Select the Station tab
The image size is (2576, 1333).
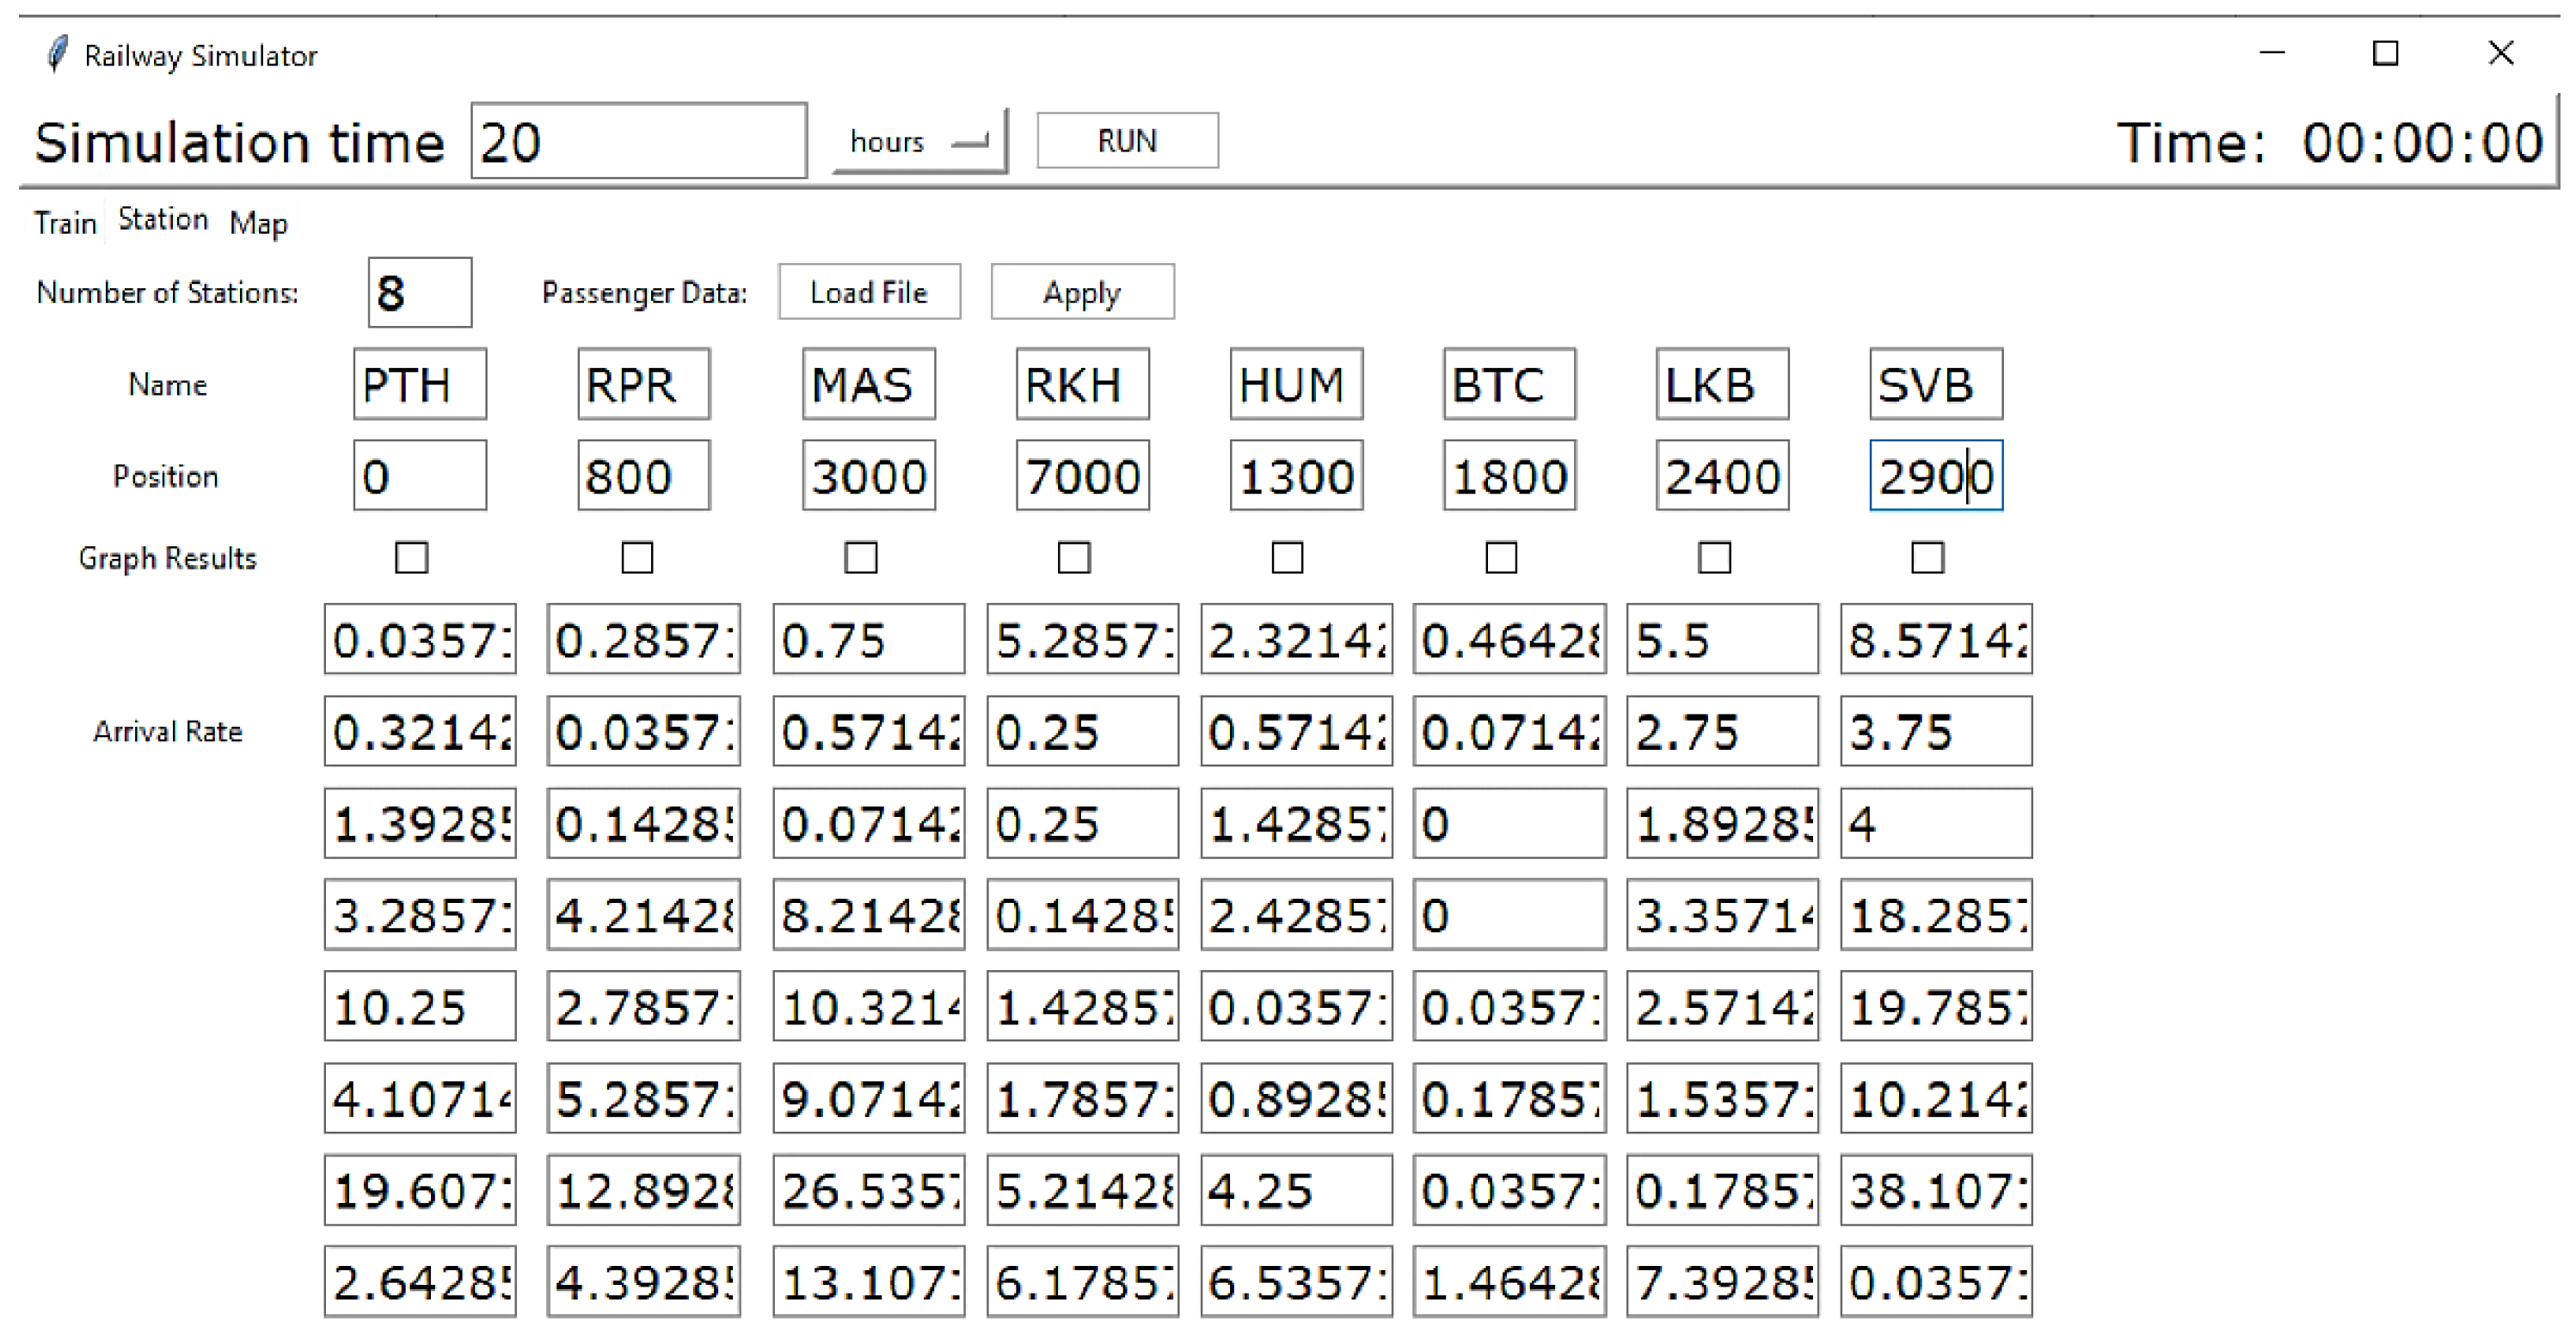(162, 219)
